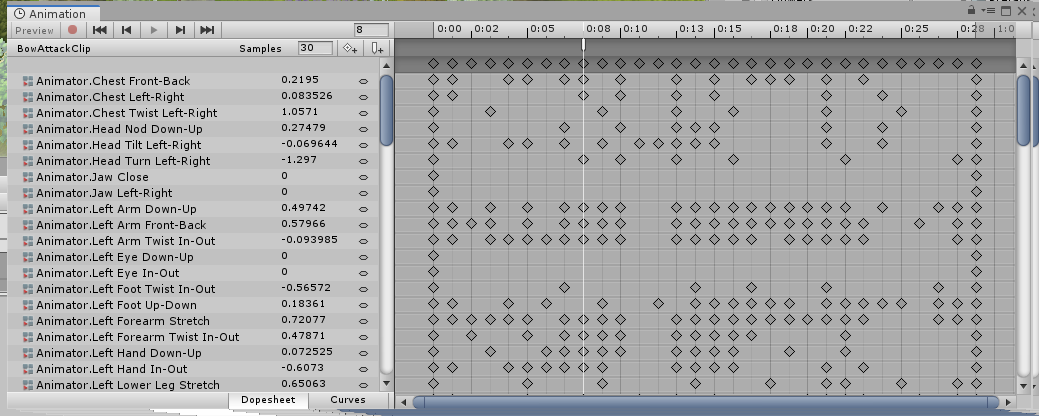Select Jaw Close keyframe at 0:00
This screenshot has width=1039, height=416.
point(433,176)
